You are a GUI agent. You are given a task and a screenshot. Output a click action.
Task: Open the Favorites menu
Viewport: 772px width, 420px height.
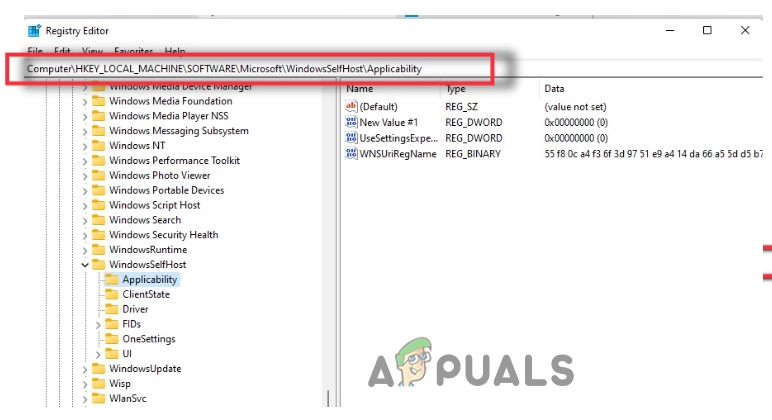click(133, 51)
